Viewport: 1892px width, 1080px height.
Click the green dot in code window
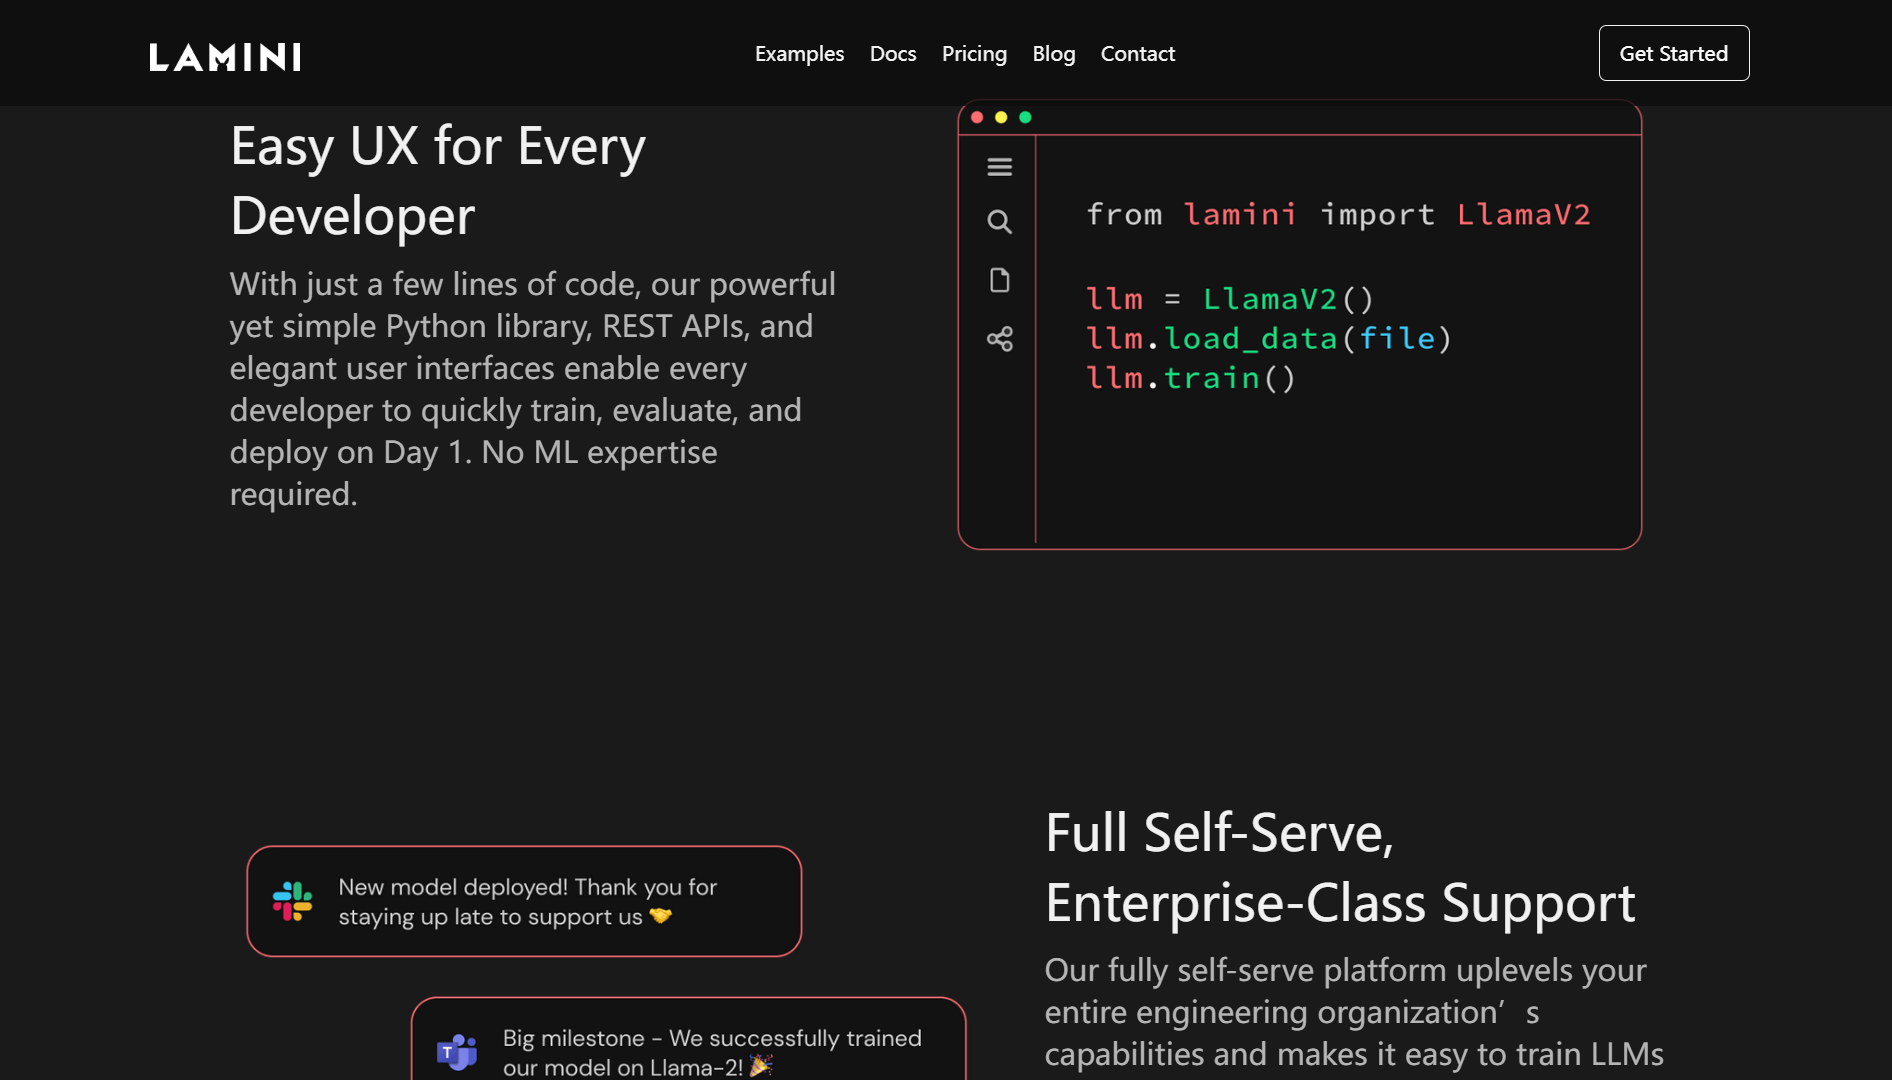click(1025, 117)
